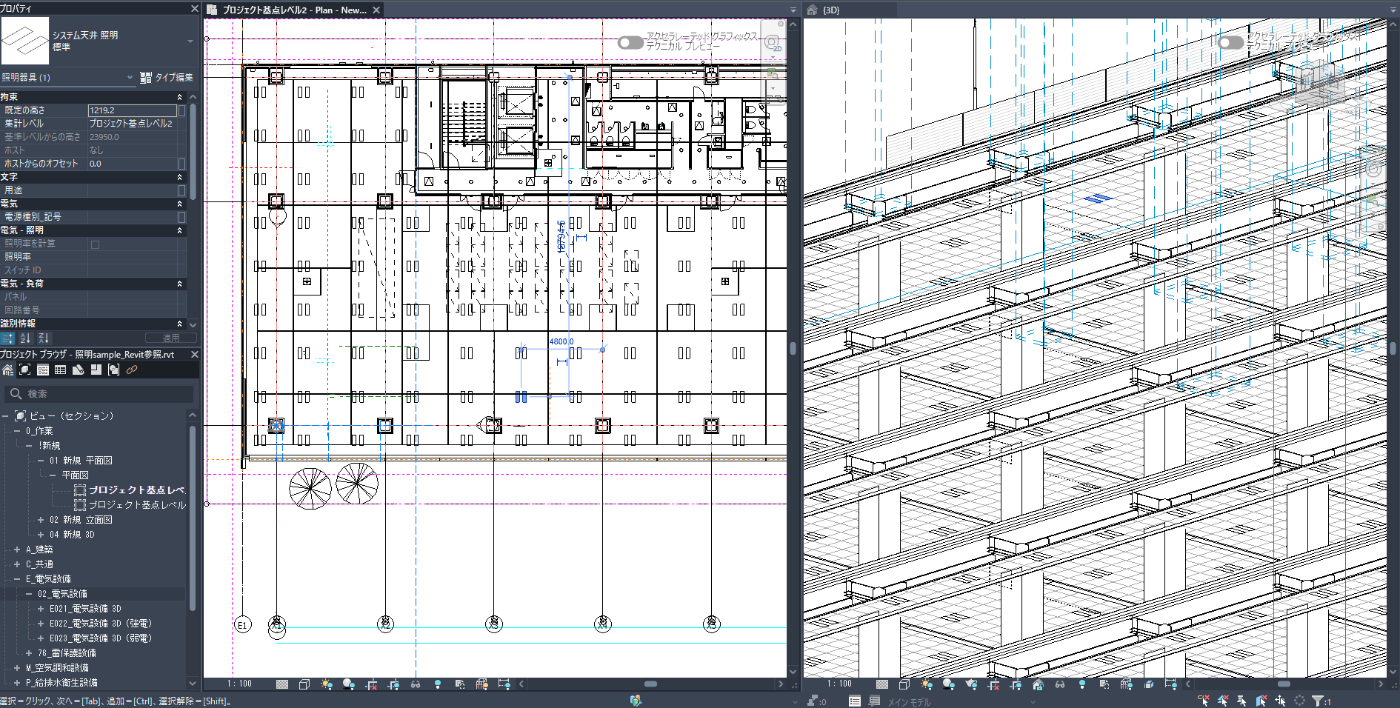Click the categorized sort icon under Properties list
1400x708 pixels.
click(x=9, y=338)
